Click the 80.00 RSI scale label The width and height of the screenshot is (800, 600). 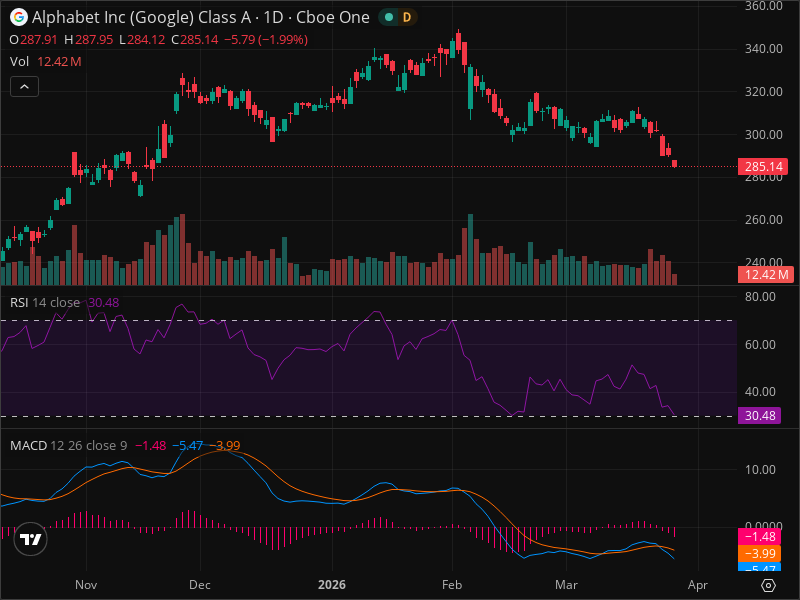click(760, 297)
